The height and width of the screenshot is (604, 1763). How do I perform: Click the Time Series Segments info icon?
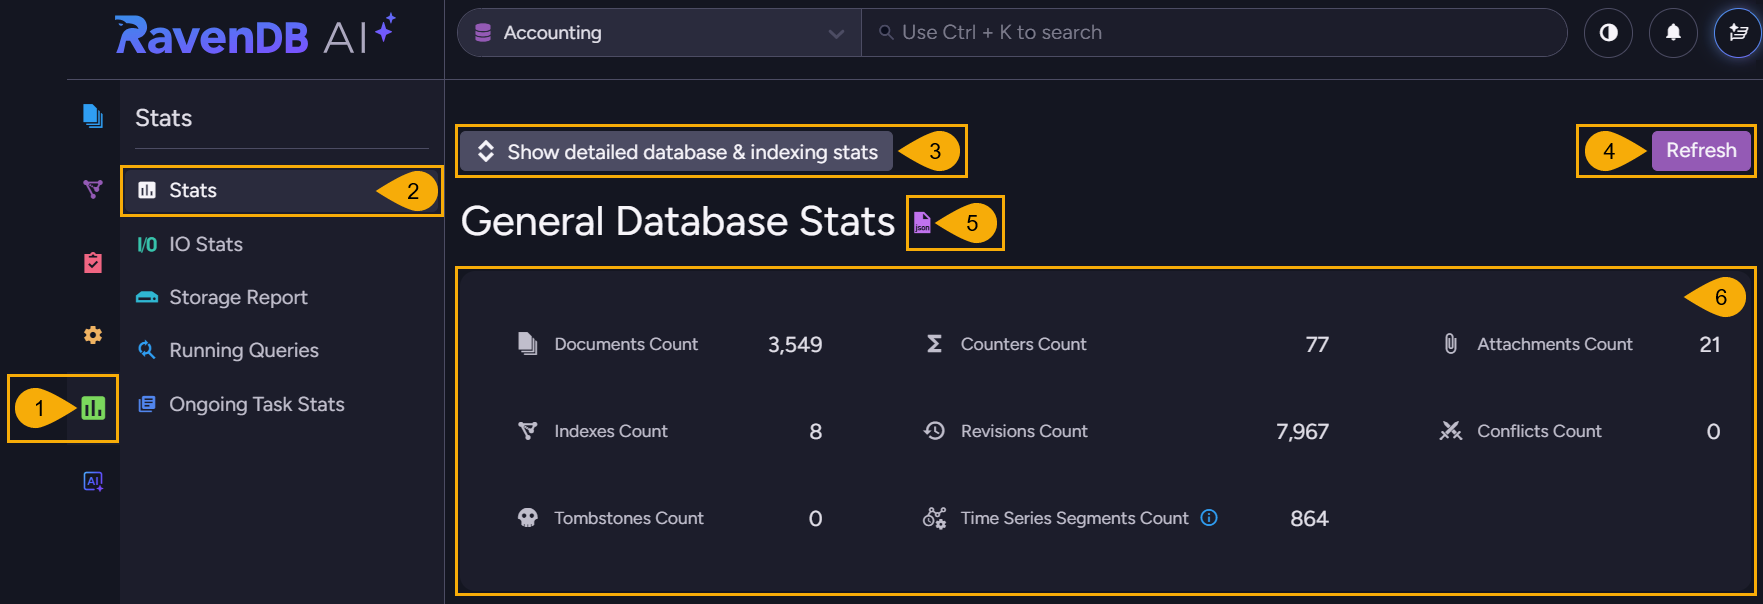[1209, 518]
